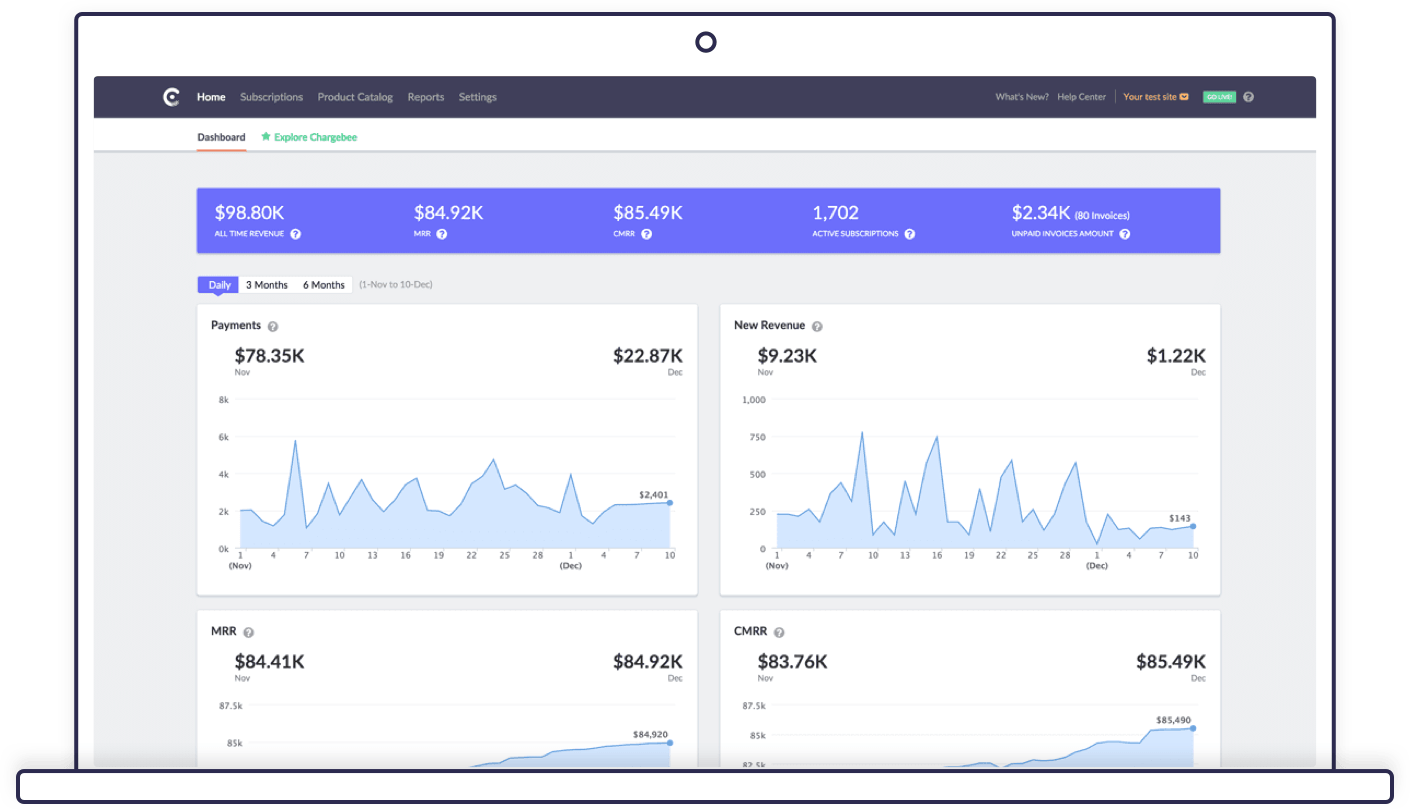Click Unpaid Invoices Amount help icon

pyautogui.click(x=1125, y=234)
